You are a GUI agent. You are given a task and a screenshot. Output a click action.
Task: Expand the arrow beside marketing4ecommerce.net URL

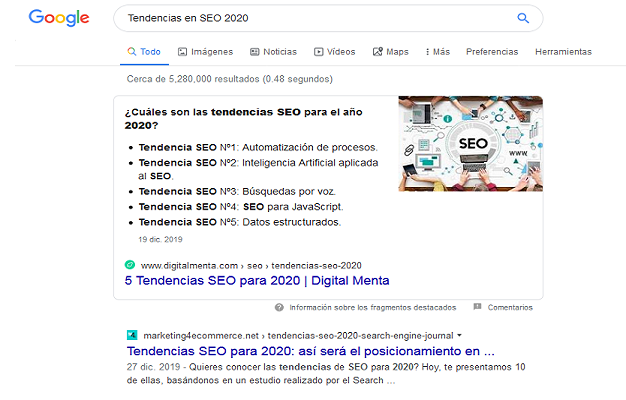tap(460, 335)
